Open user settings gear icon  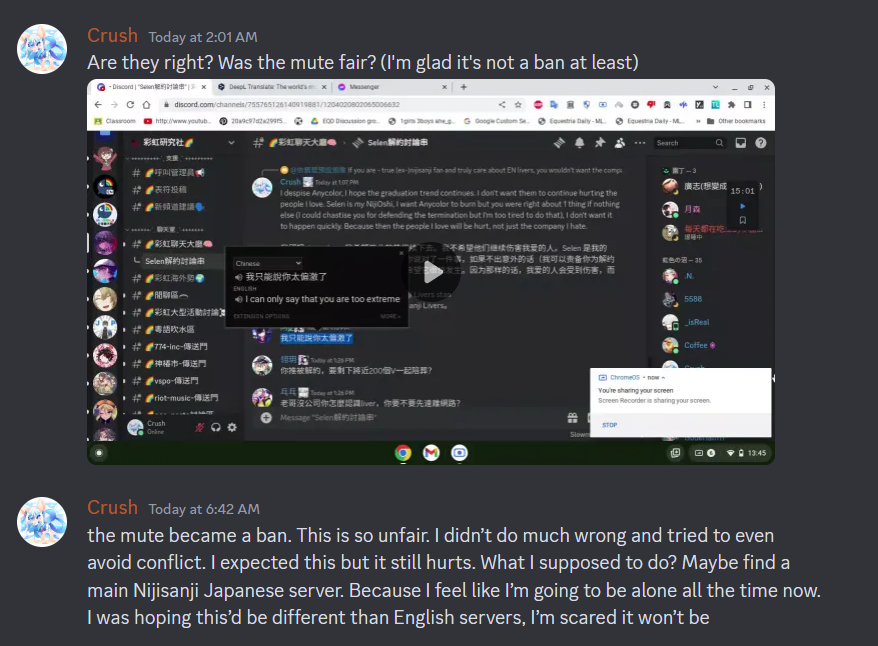click(232, 428)
